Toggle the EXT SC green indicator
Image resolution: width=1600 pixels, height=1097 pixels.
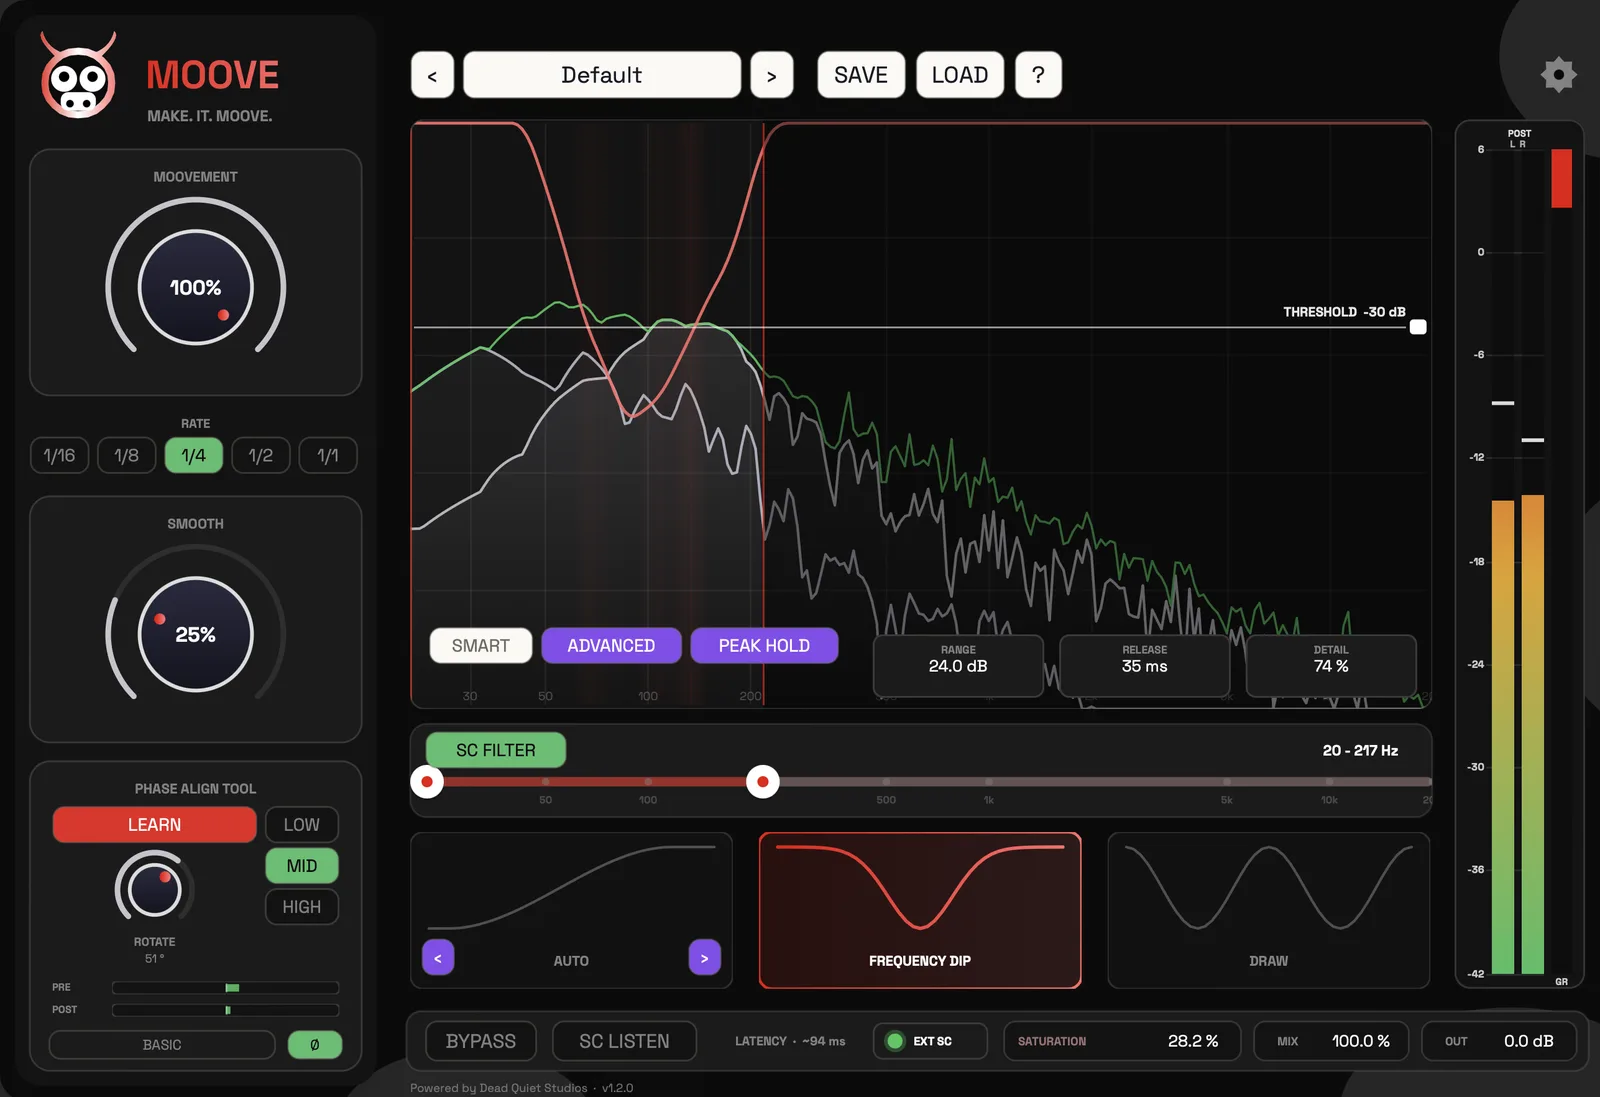click(895, 1041)
